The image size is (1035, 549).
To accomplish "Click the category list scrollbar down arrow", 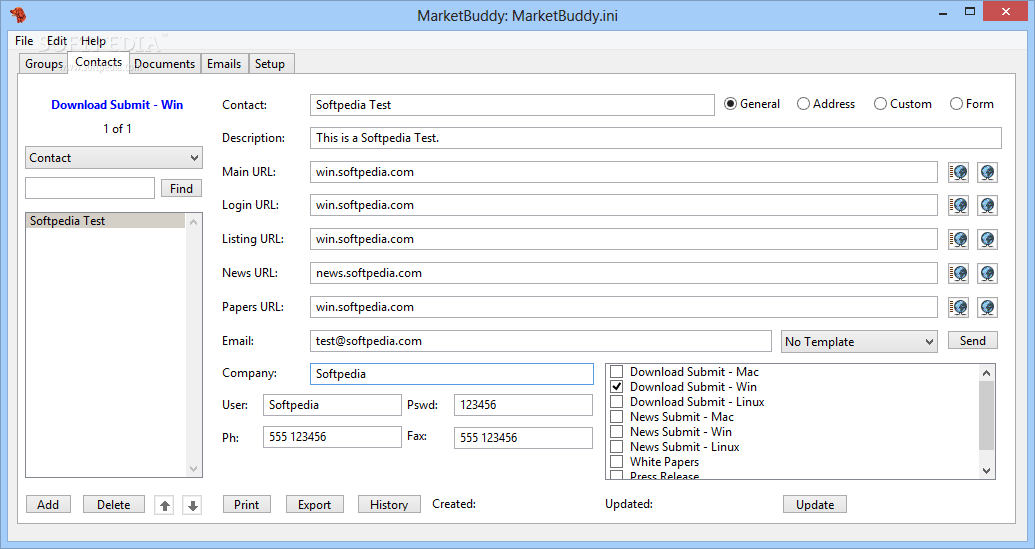I will pos(987,470).
